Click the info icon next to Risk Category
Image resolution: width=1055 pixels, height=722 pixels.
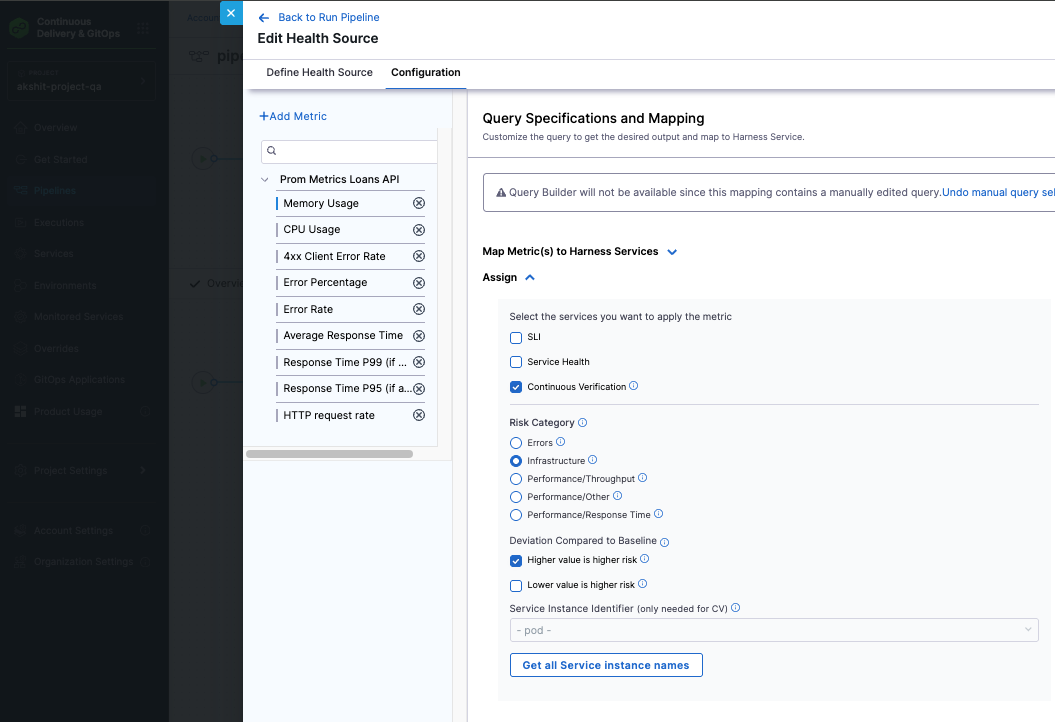click(x=583, y=423)
